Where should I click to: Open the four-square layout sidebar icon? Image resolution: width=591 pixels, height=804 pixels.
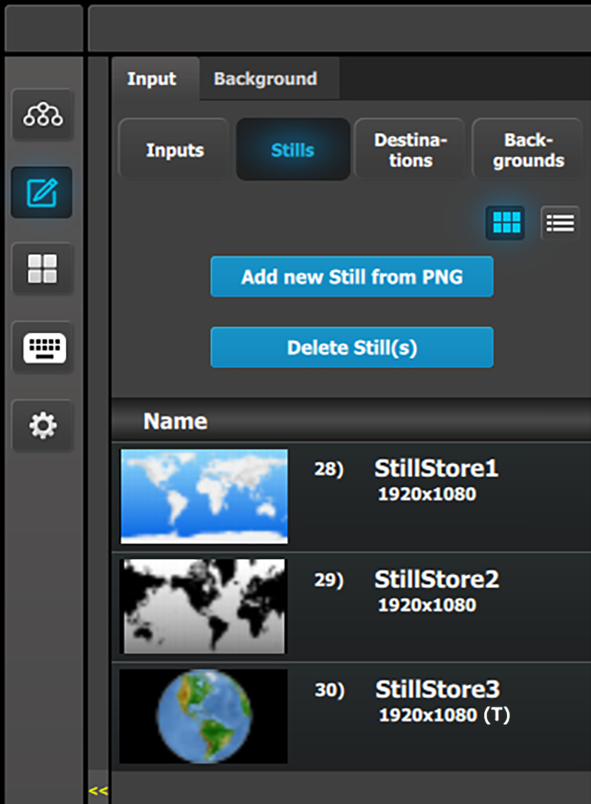point(43,269)
